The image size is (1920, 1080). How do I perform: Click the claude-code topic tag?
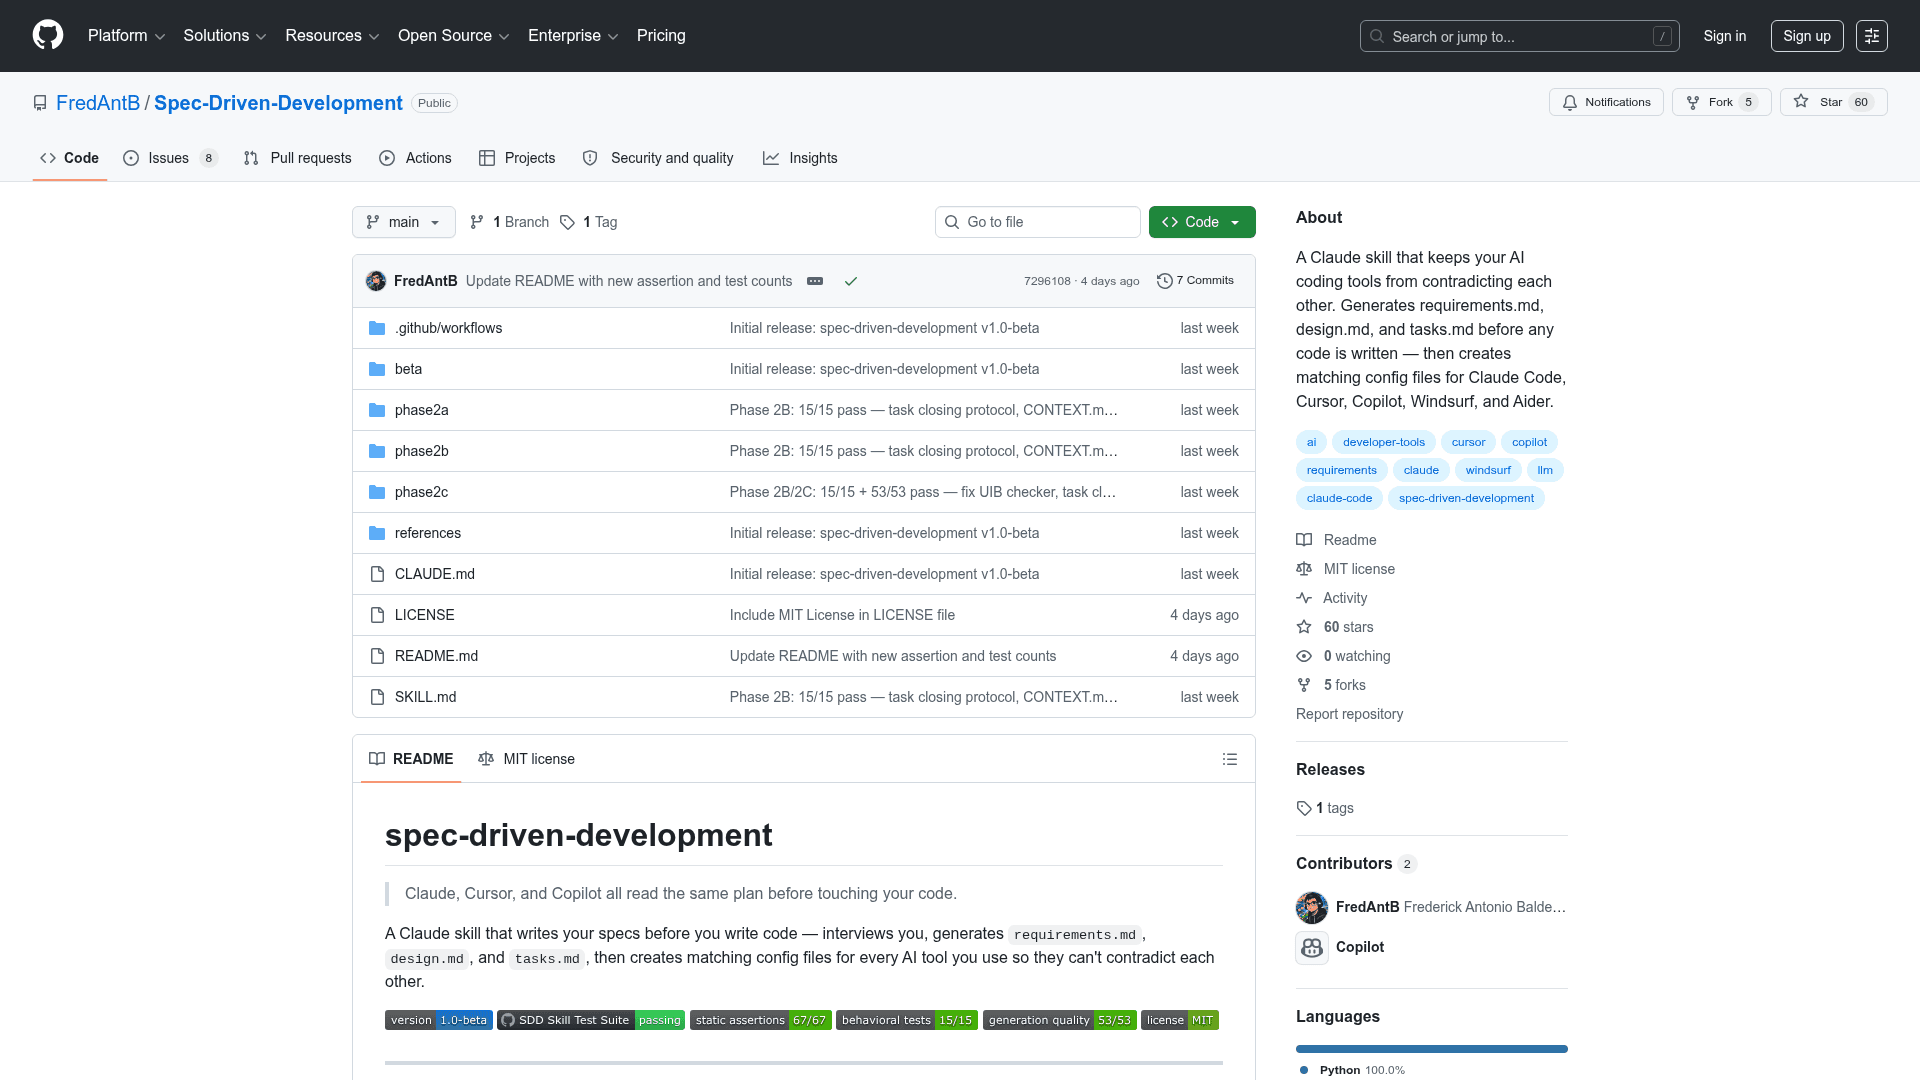(x=1339, y=498)
